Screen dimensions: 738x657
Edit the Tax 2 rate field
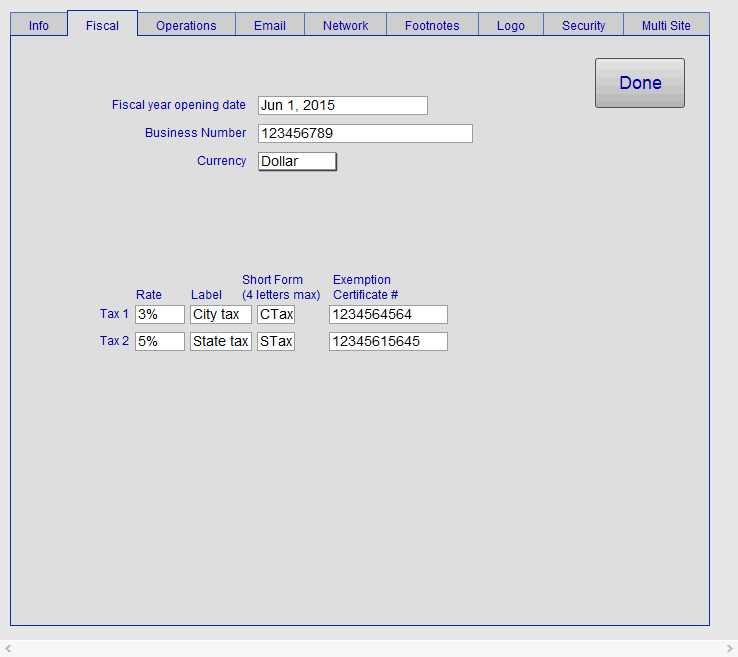click(160, 341)
